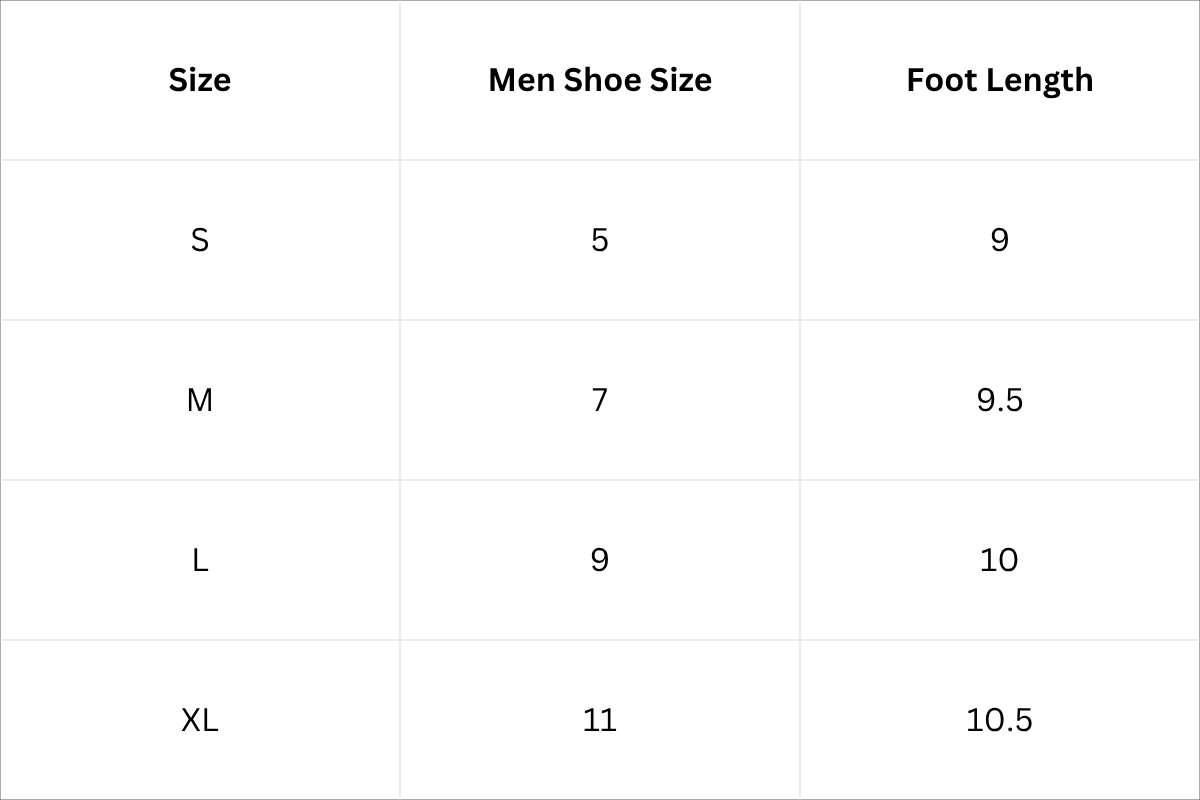Image resolution: width=1200 pixels, height=800 pixels.
Task: Click the divider line between L and XL cells
Action: 200,640
